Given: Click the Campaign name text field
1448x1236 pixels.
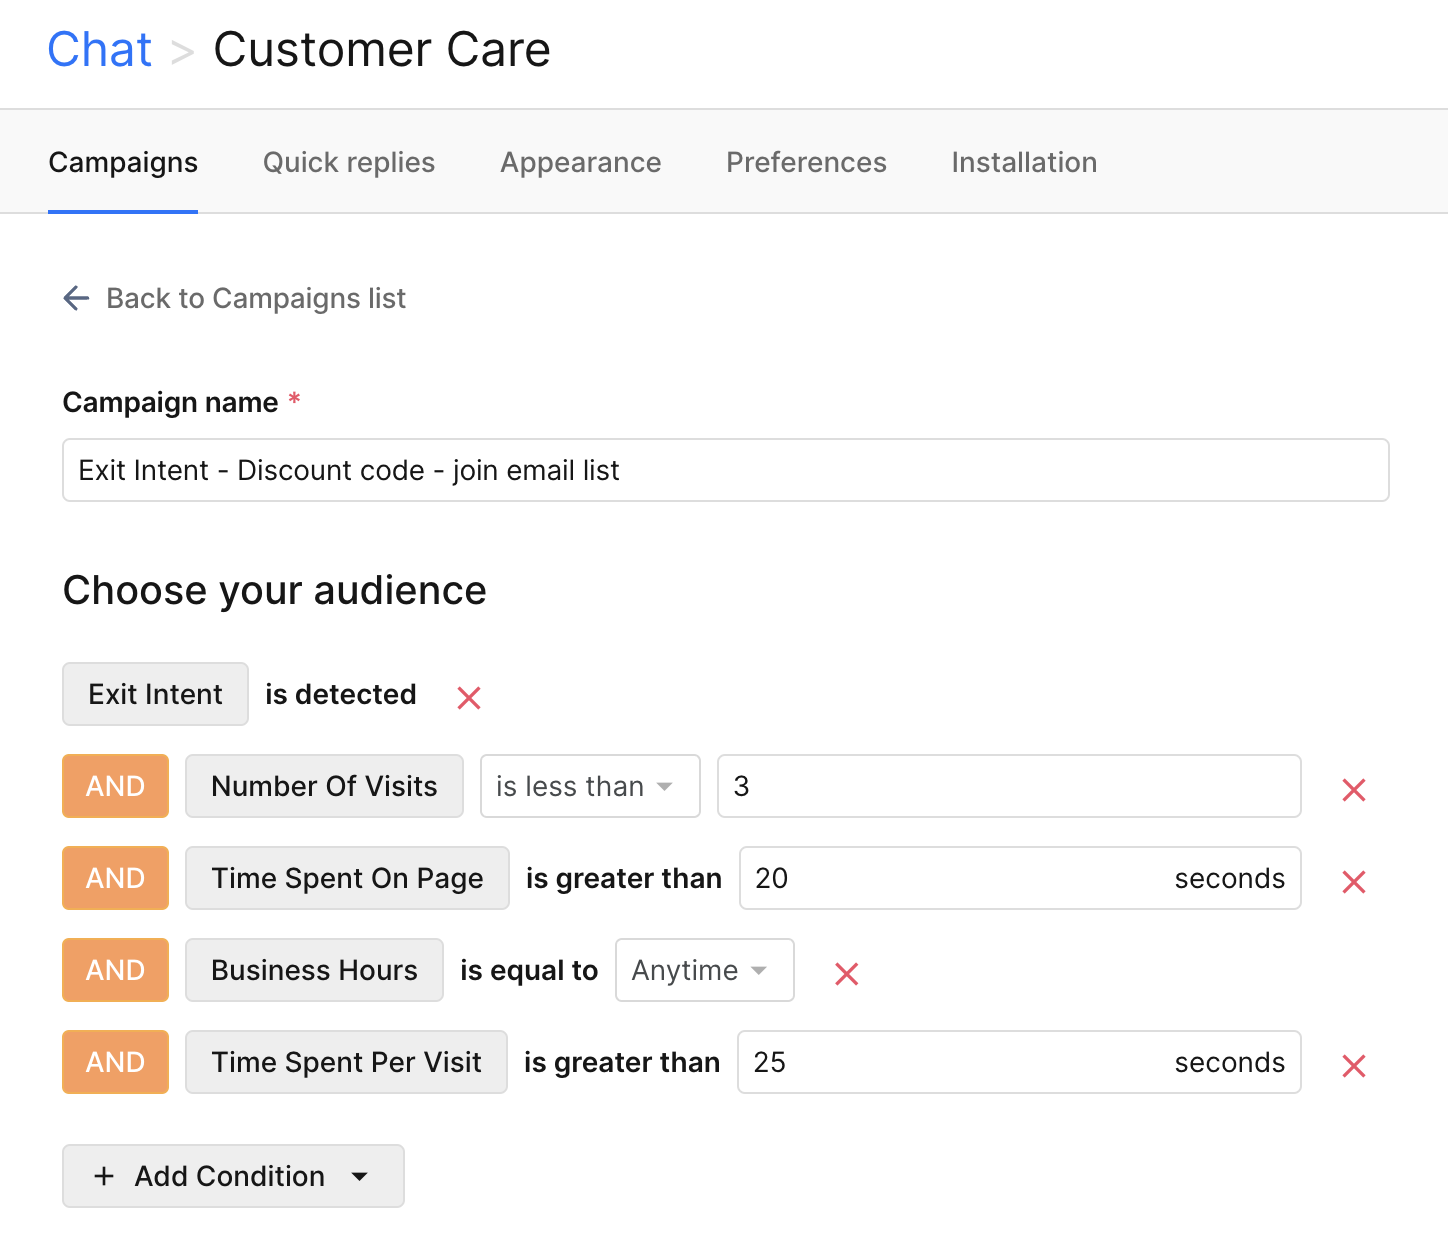Looking at the screenshot, I should click(x=725, y=470).
